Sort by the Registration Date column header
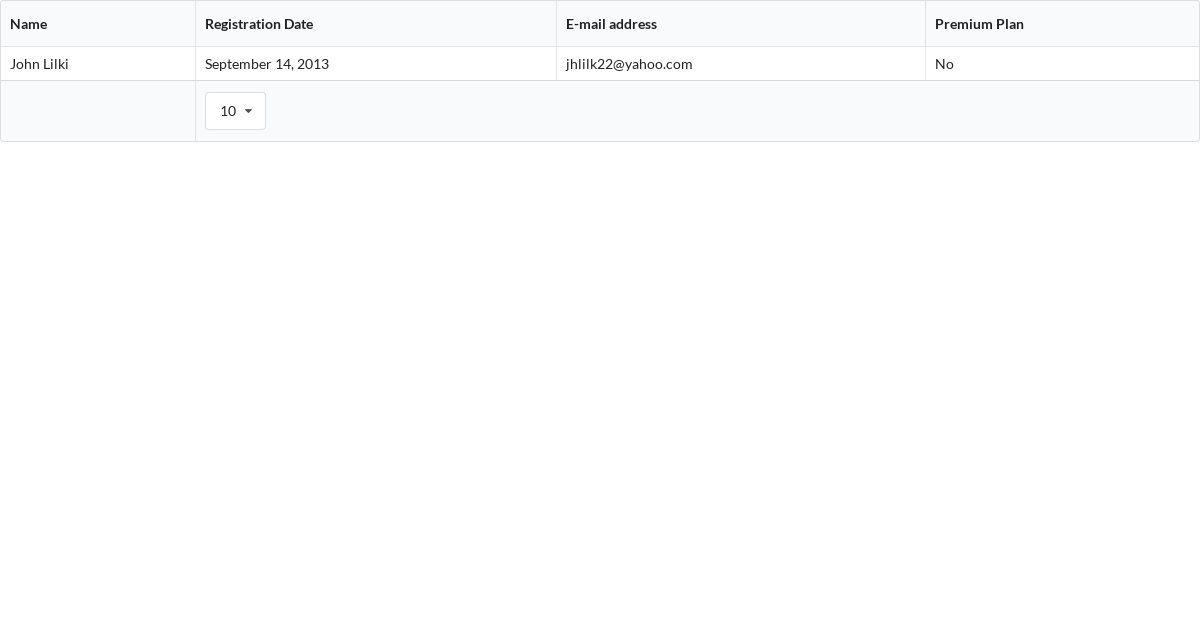Viewport: 1200px width, 630px height. 259,23
